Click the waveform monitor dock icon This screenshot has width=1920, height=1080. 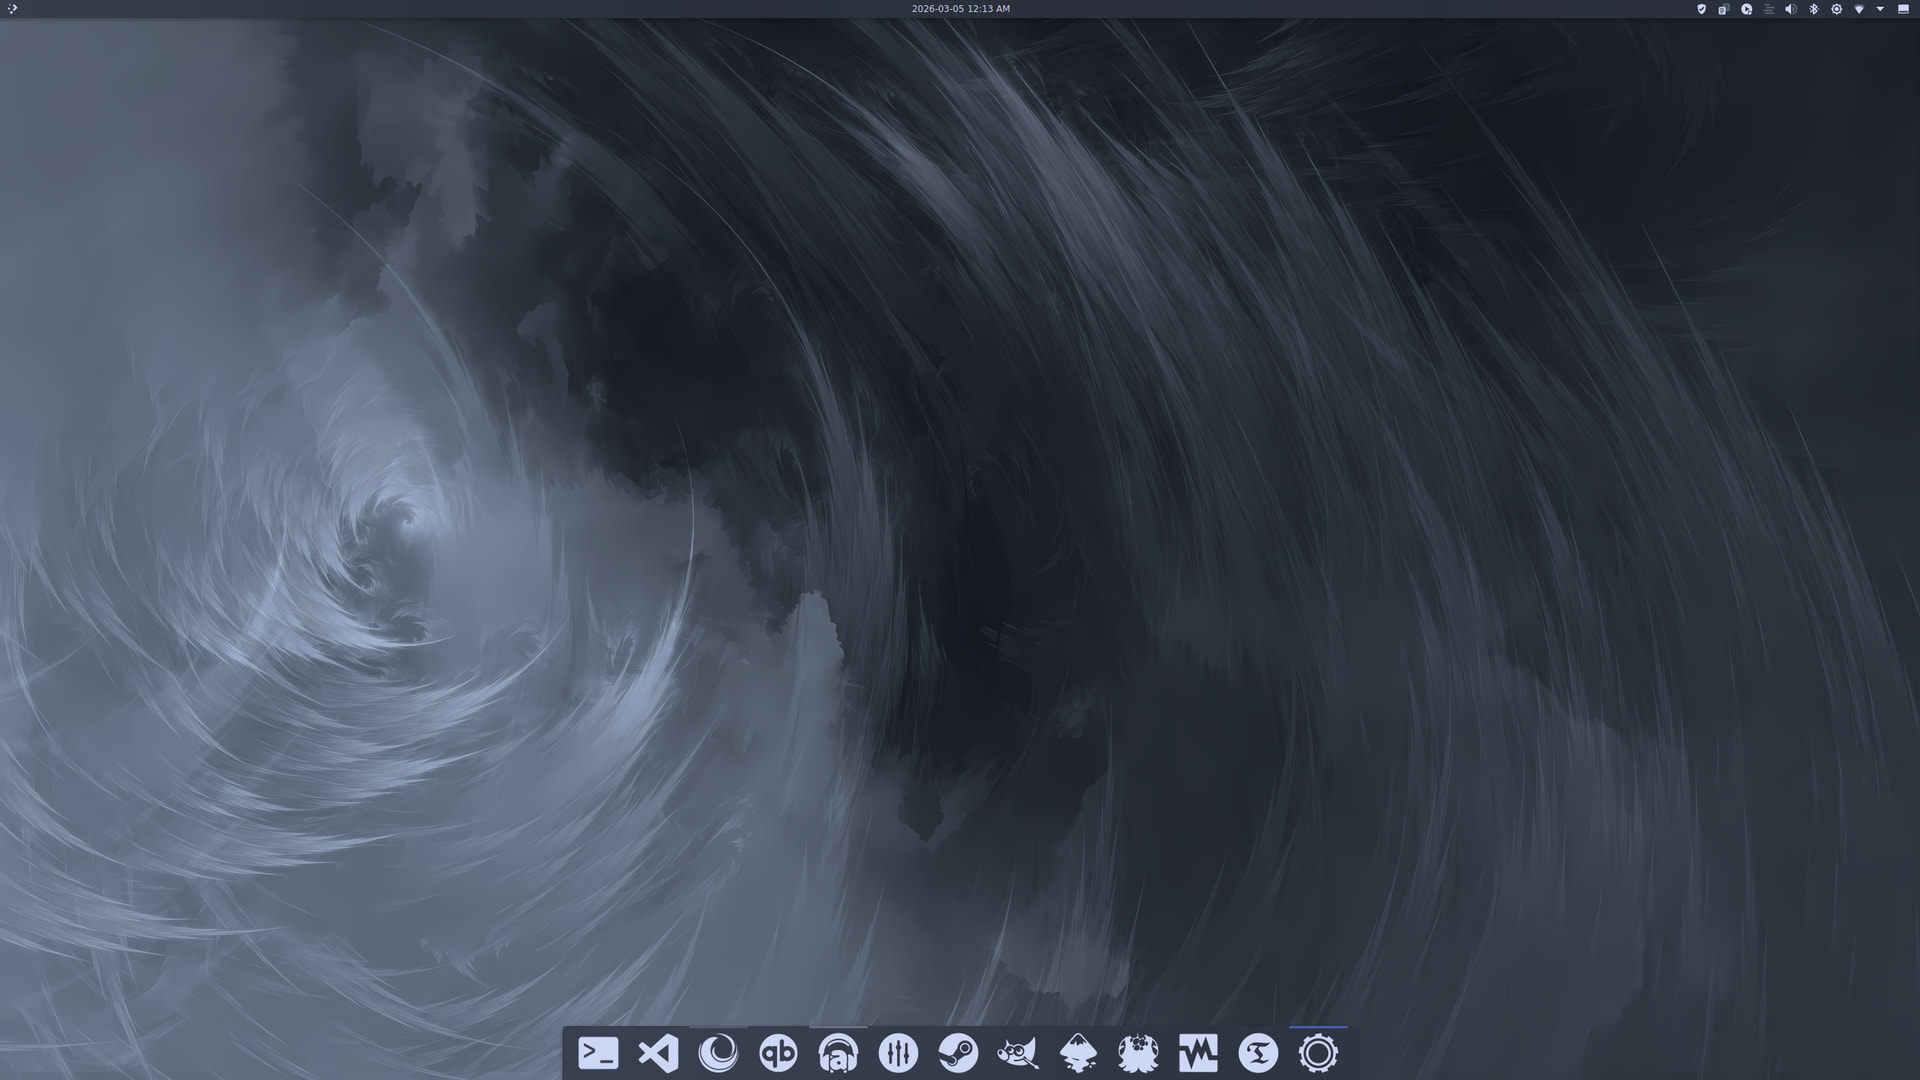[x=1198, y=1053]
